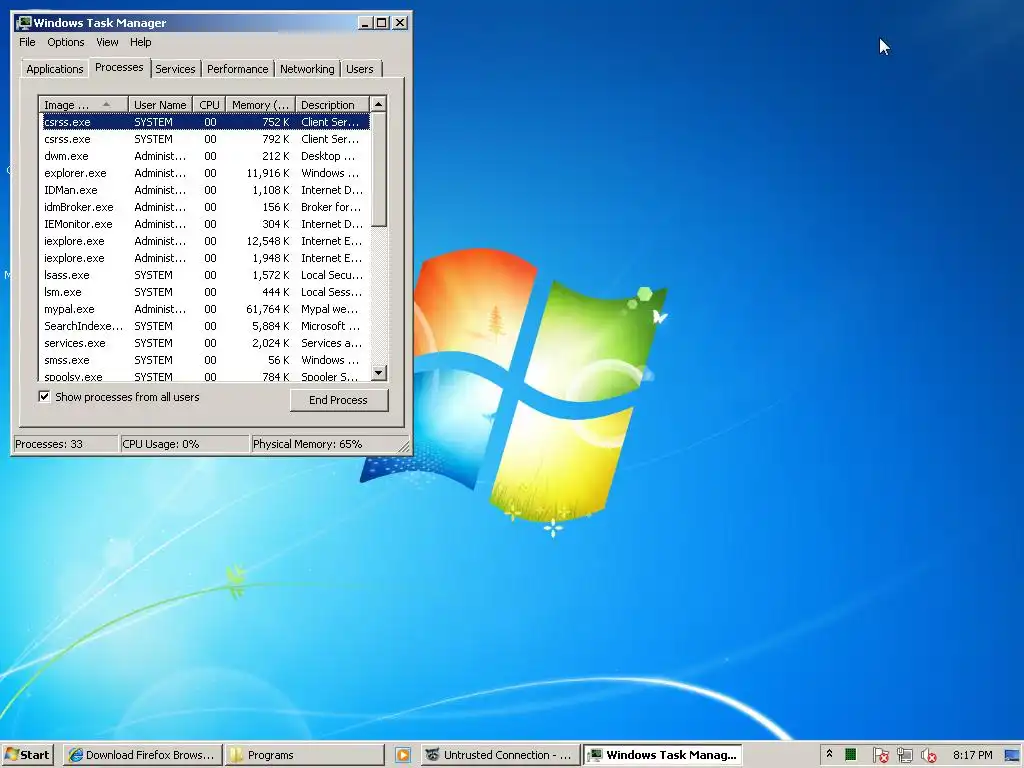Switch to the Applications tab
This screenshot has width=1024, height=768.
pos(54,69)
